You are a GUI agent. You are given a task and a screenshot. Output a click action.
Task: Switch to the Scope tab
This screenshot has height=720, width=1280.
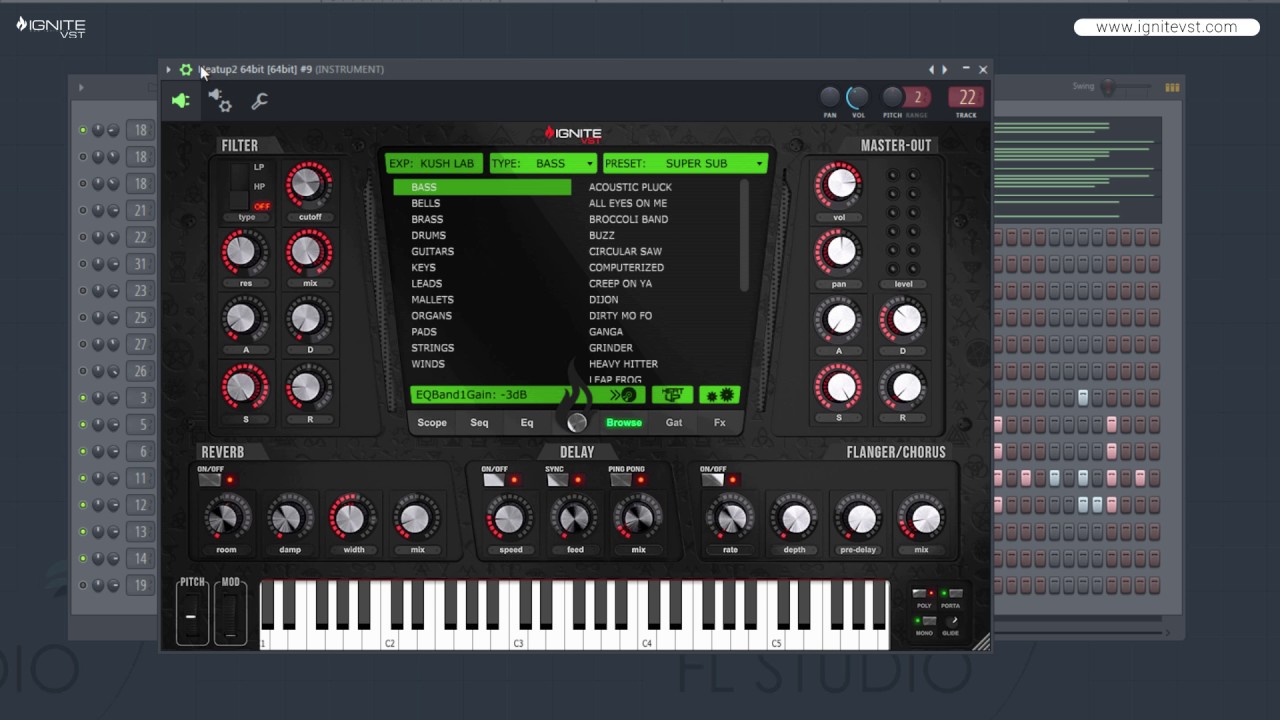pos(432,423)
